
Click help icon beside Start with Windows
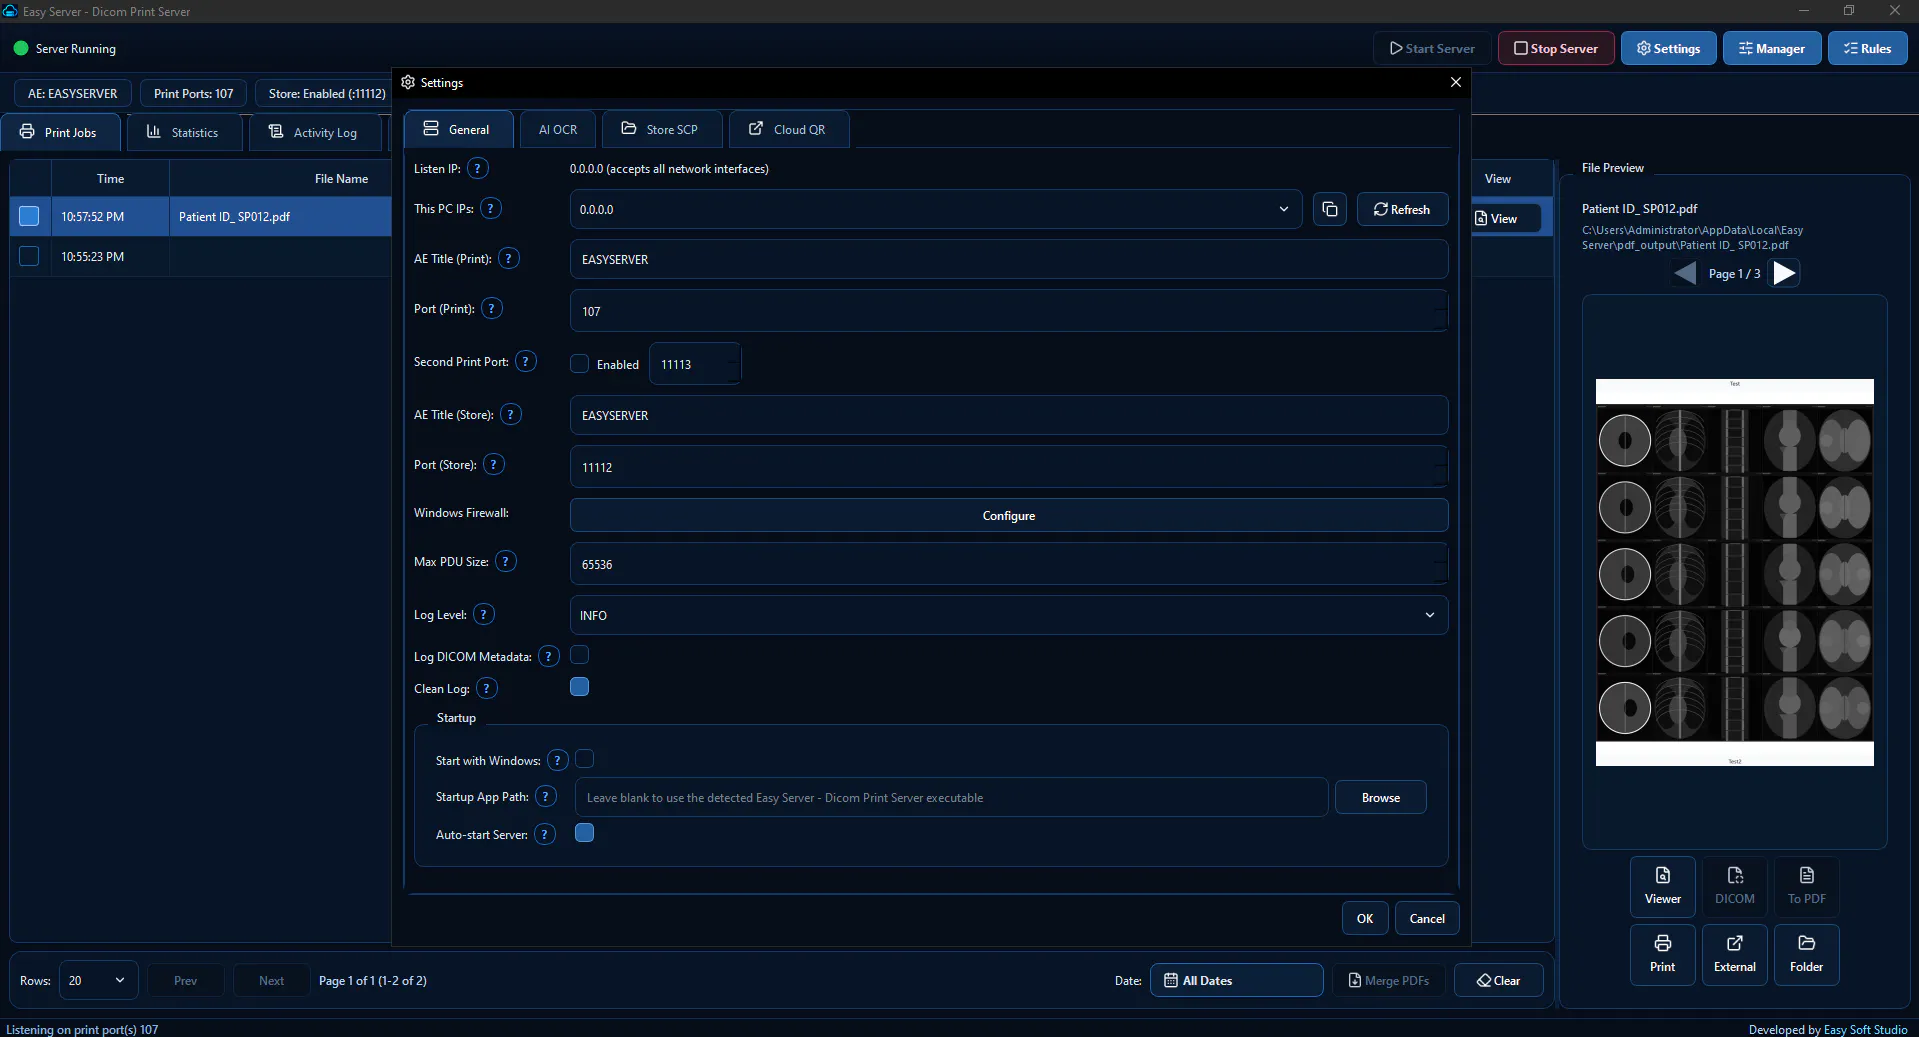tap(557, 760)
